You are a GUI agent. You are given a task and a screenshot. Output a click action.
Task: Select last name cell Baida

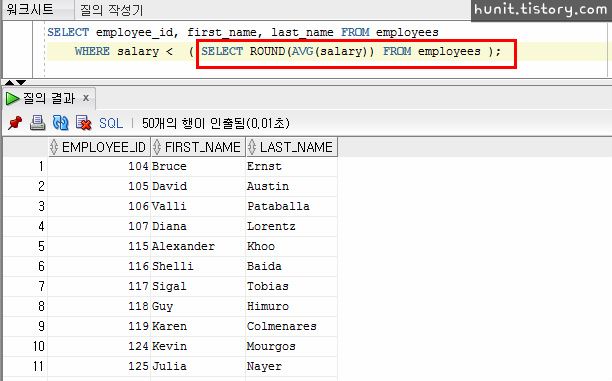click(291, 266)
